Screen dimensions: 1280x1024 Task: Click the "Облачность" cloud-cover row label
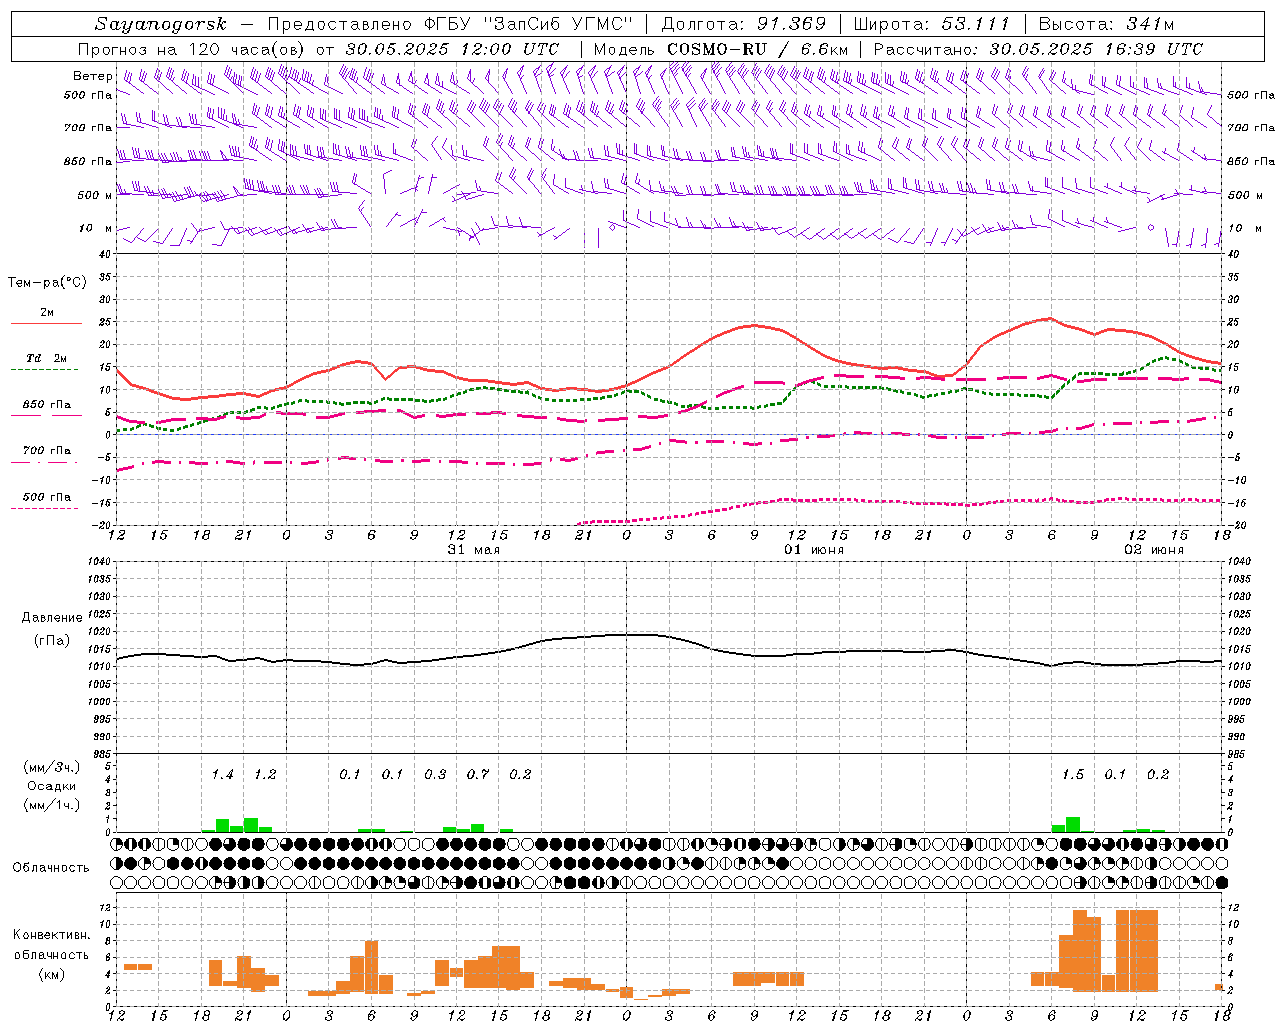[x=51, y=867]
